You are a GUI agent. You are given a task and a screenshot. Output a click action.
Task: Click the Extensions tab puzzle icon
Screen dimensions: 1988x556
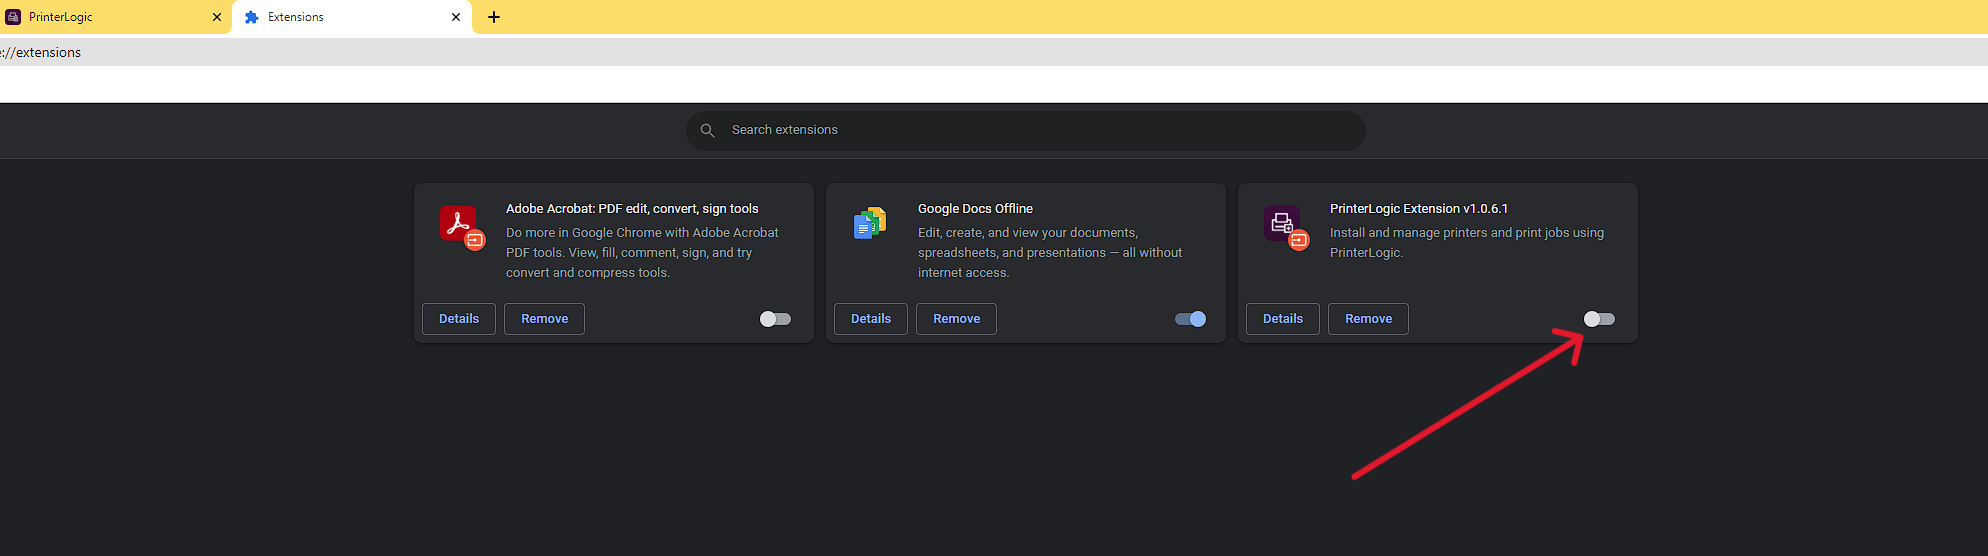(x=252, y=17)
